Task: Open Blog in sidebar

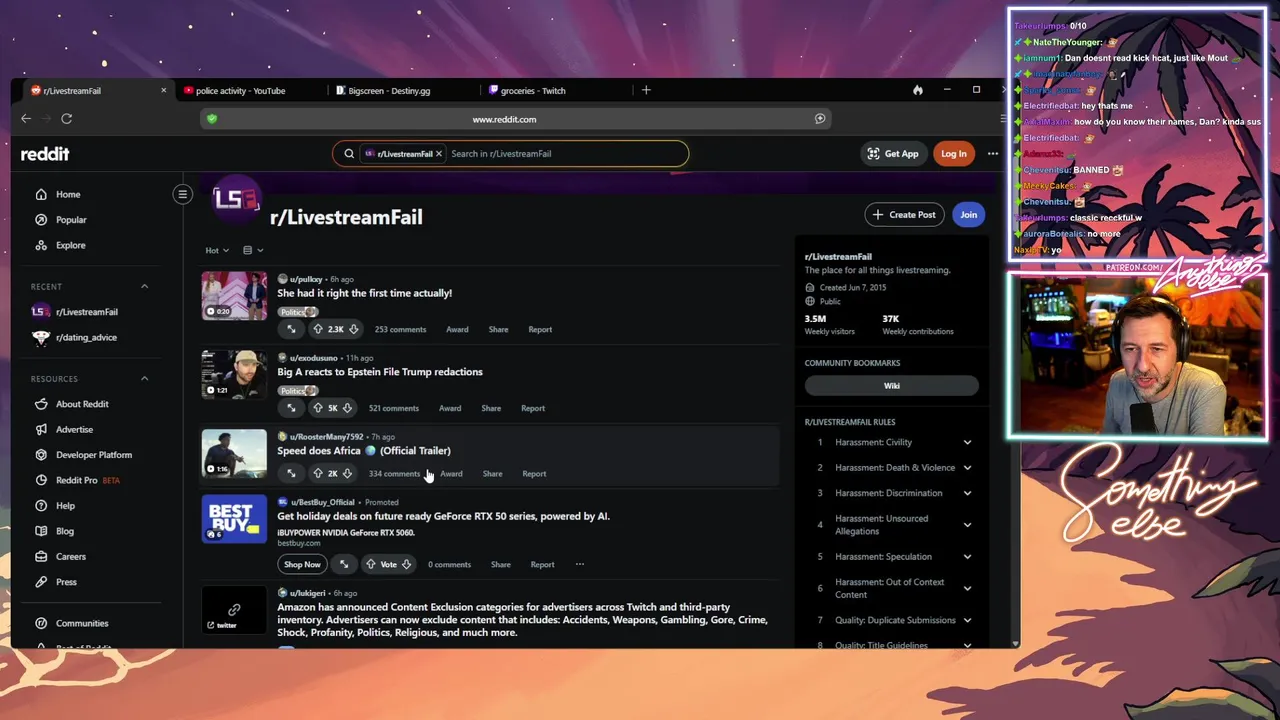Action: click(65, 531)
